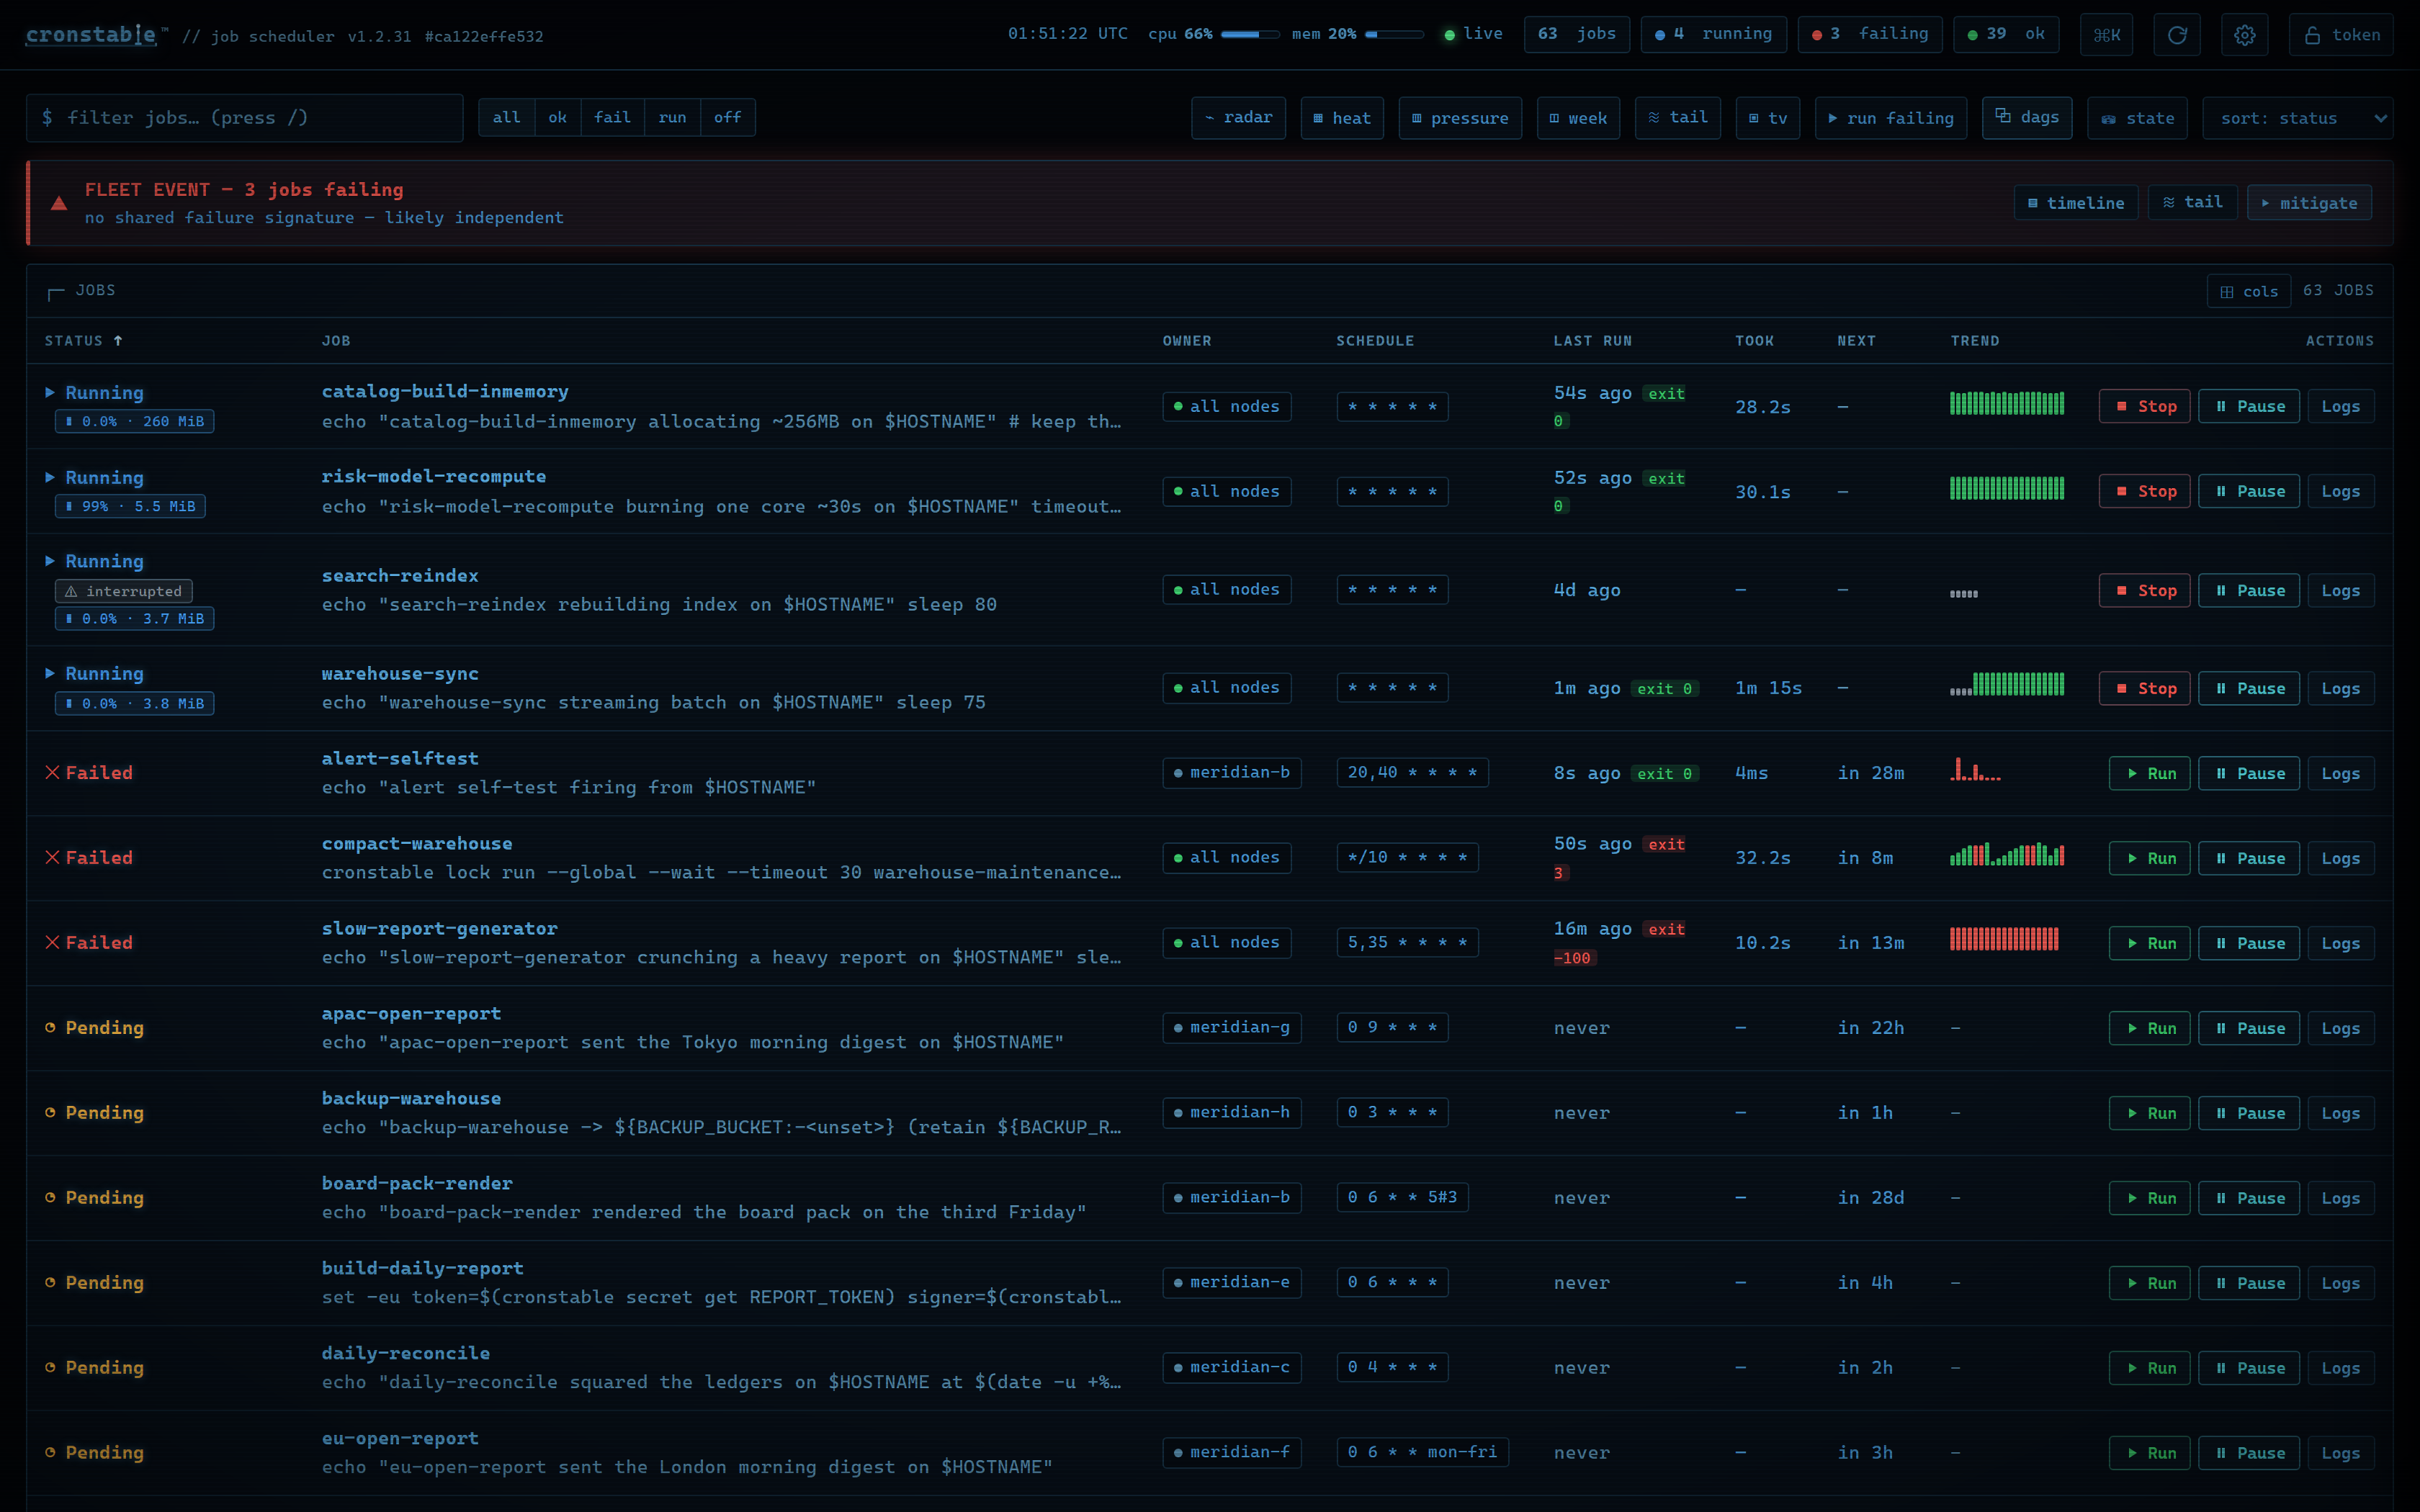Select the 'fail' filter tab
This screenshot has height=1512, width=2420.
[x=612, y=118]
